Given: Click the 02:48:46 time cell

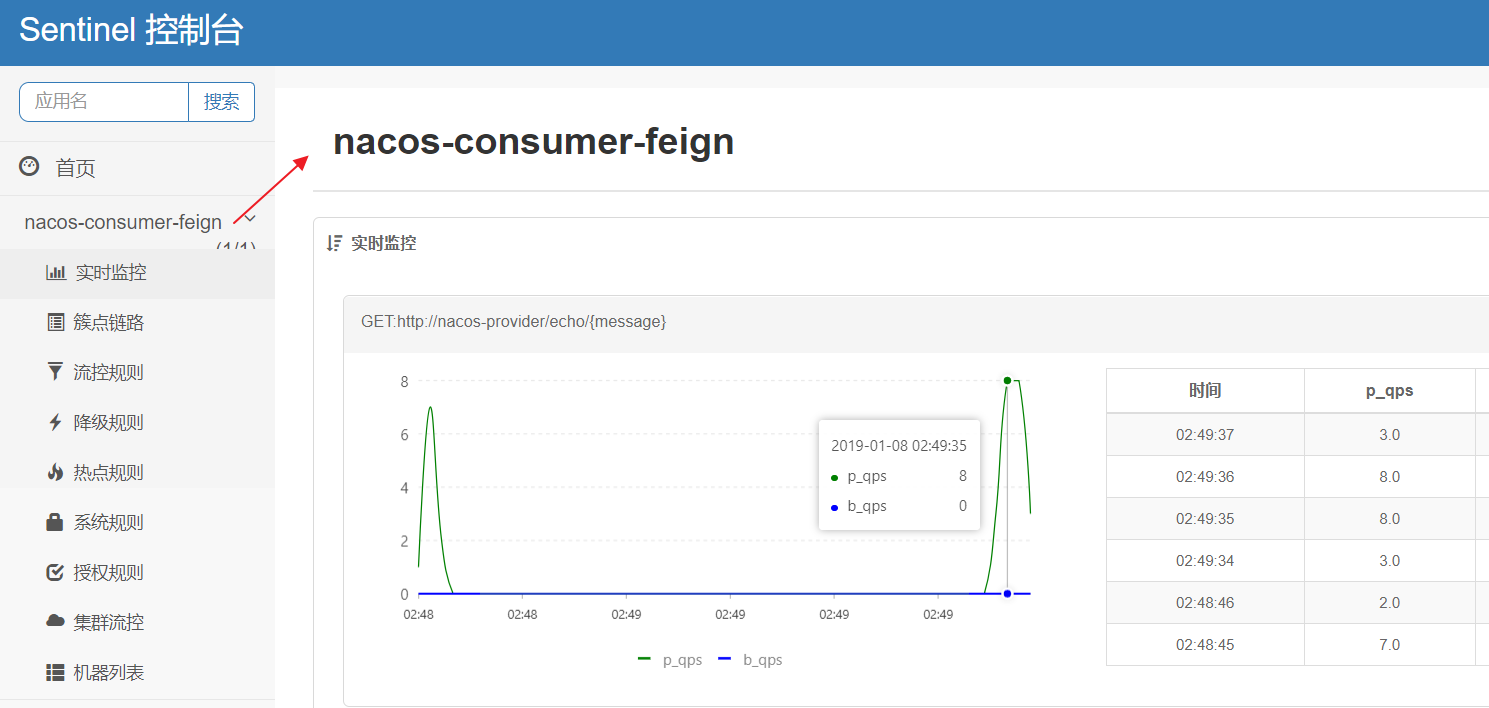Looking at the screenshot, I should coord(1205,602).
